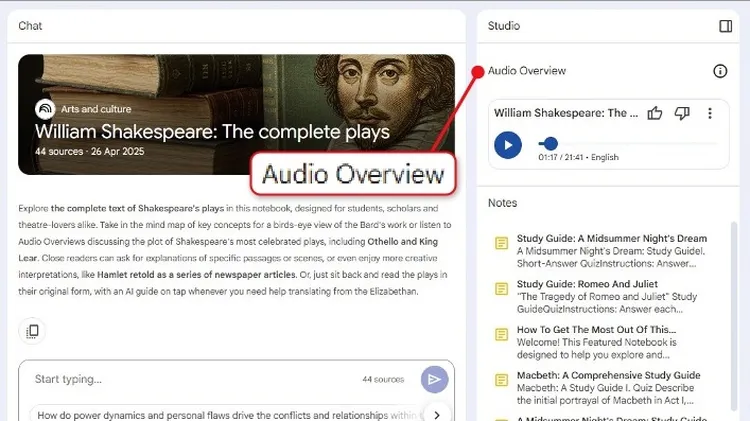750x421 pixels.
Task: Give thumbs up to the audio overview
Action: 654,113
